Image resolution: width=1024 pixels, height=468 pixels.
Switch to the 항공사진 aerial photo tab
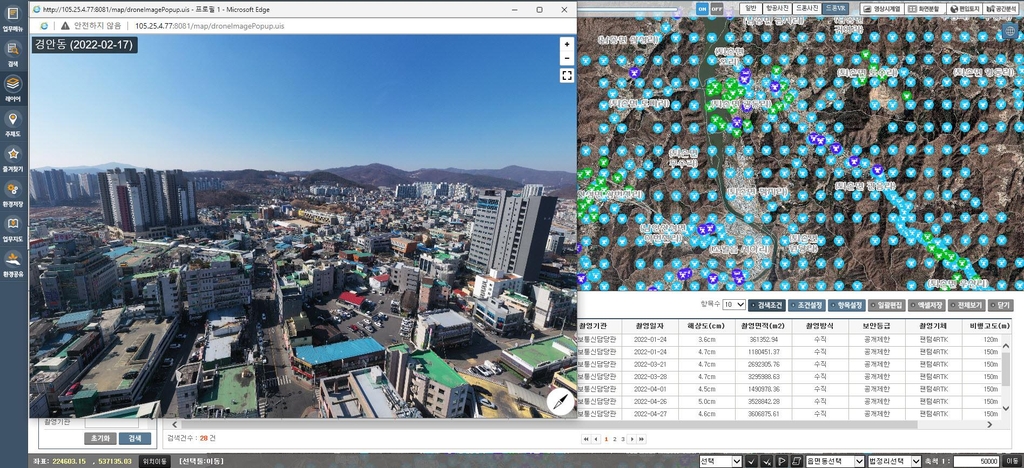click(776, 8)
